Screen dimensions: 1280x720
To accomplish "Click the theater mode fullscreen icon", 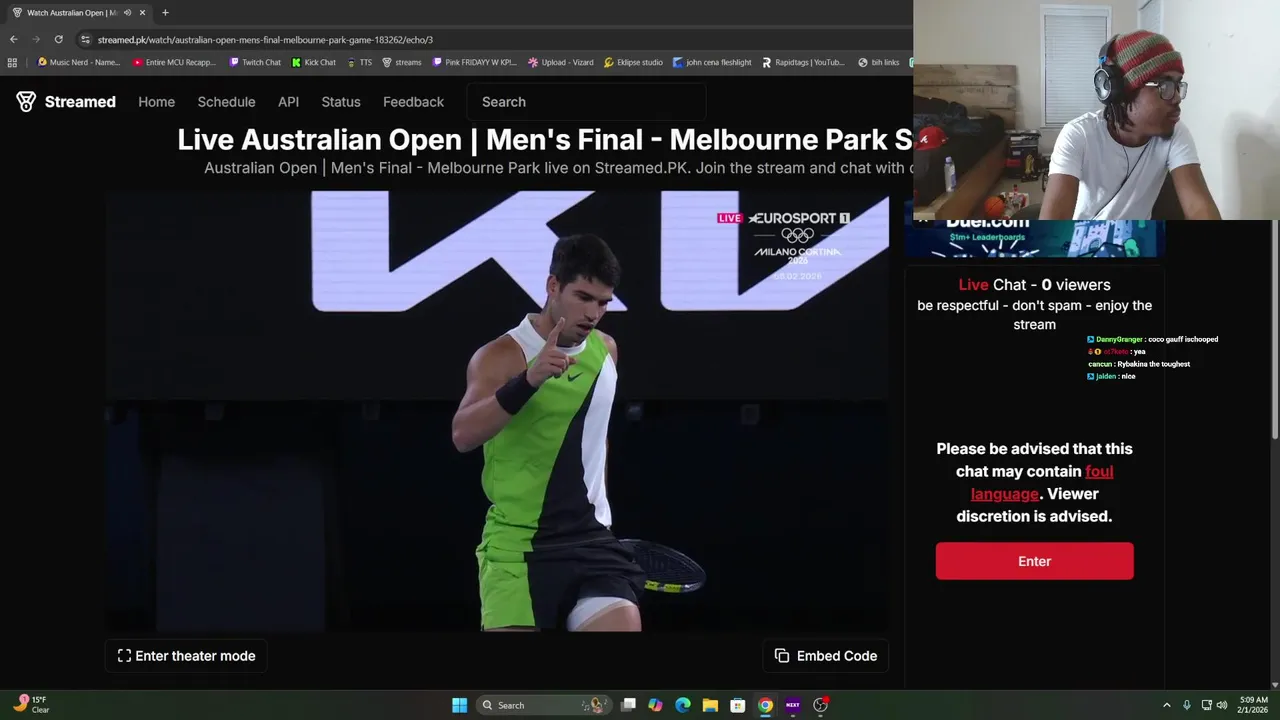I will click(x=124, y=656).
